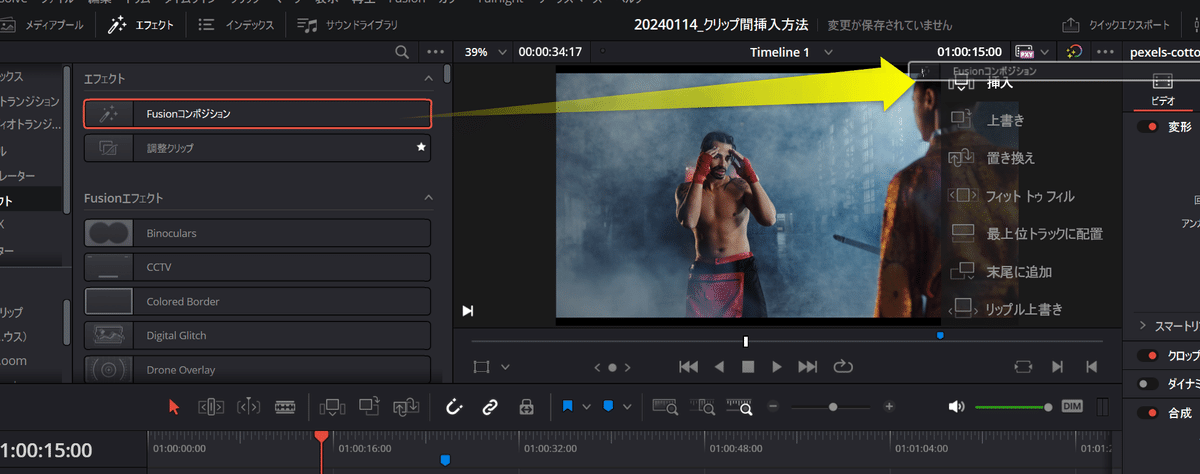
Task: Open the effects search magnifier
Action: point(402,52)
